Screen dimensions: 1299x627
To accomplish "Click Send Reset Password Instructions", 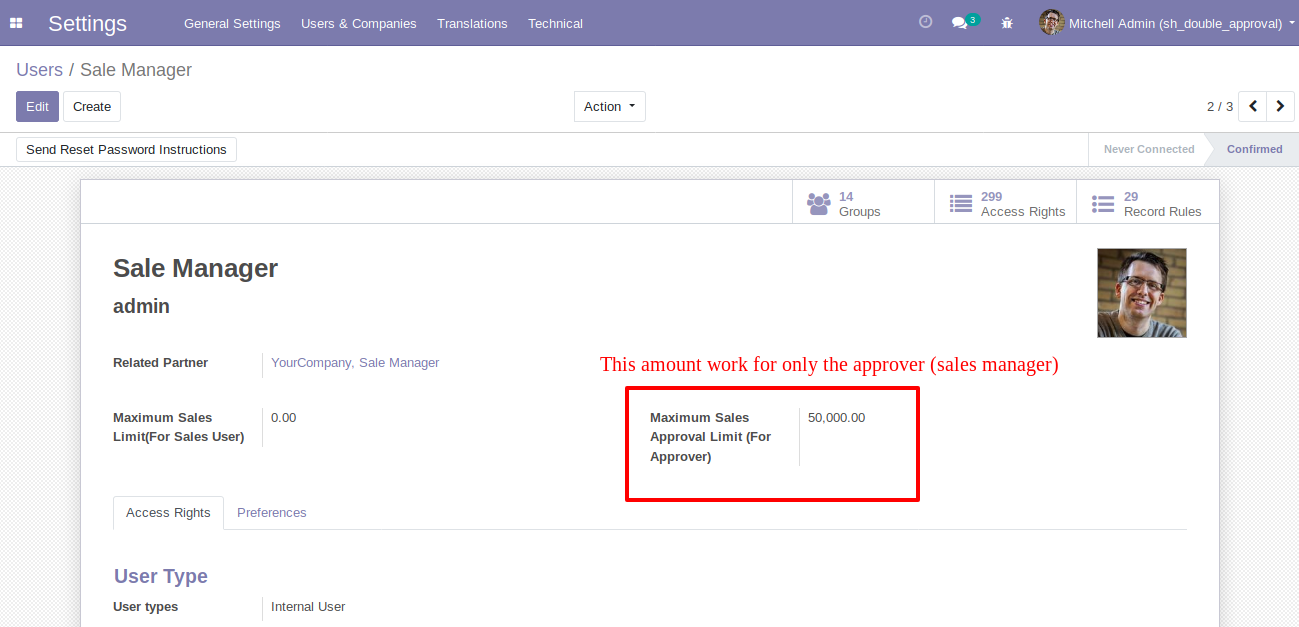I will (126, 150).
